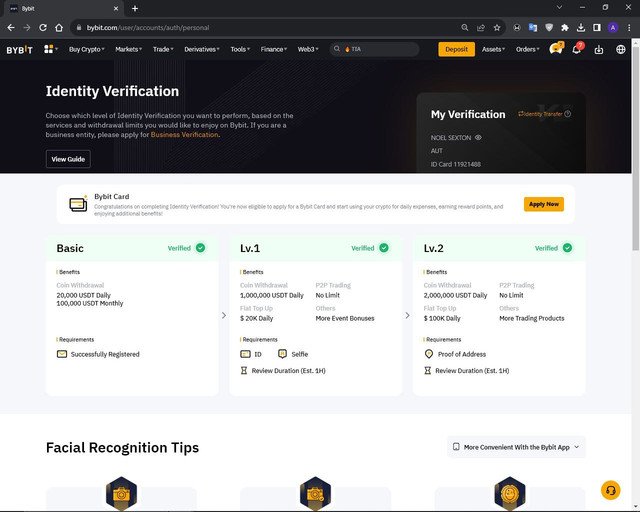
Task: Click the page vertical scrollbar
Action: tap(636, 148)
